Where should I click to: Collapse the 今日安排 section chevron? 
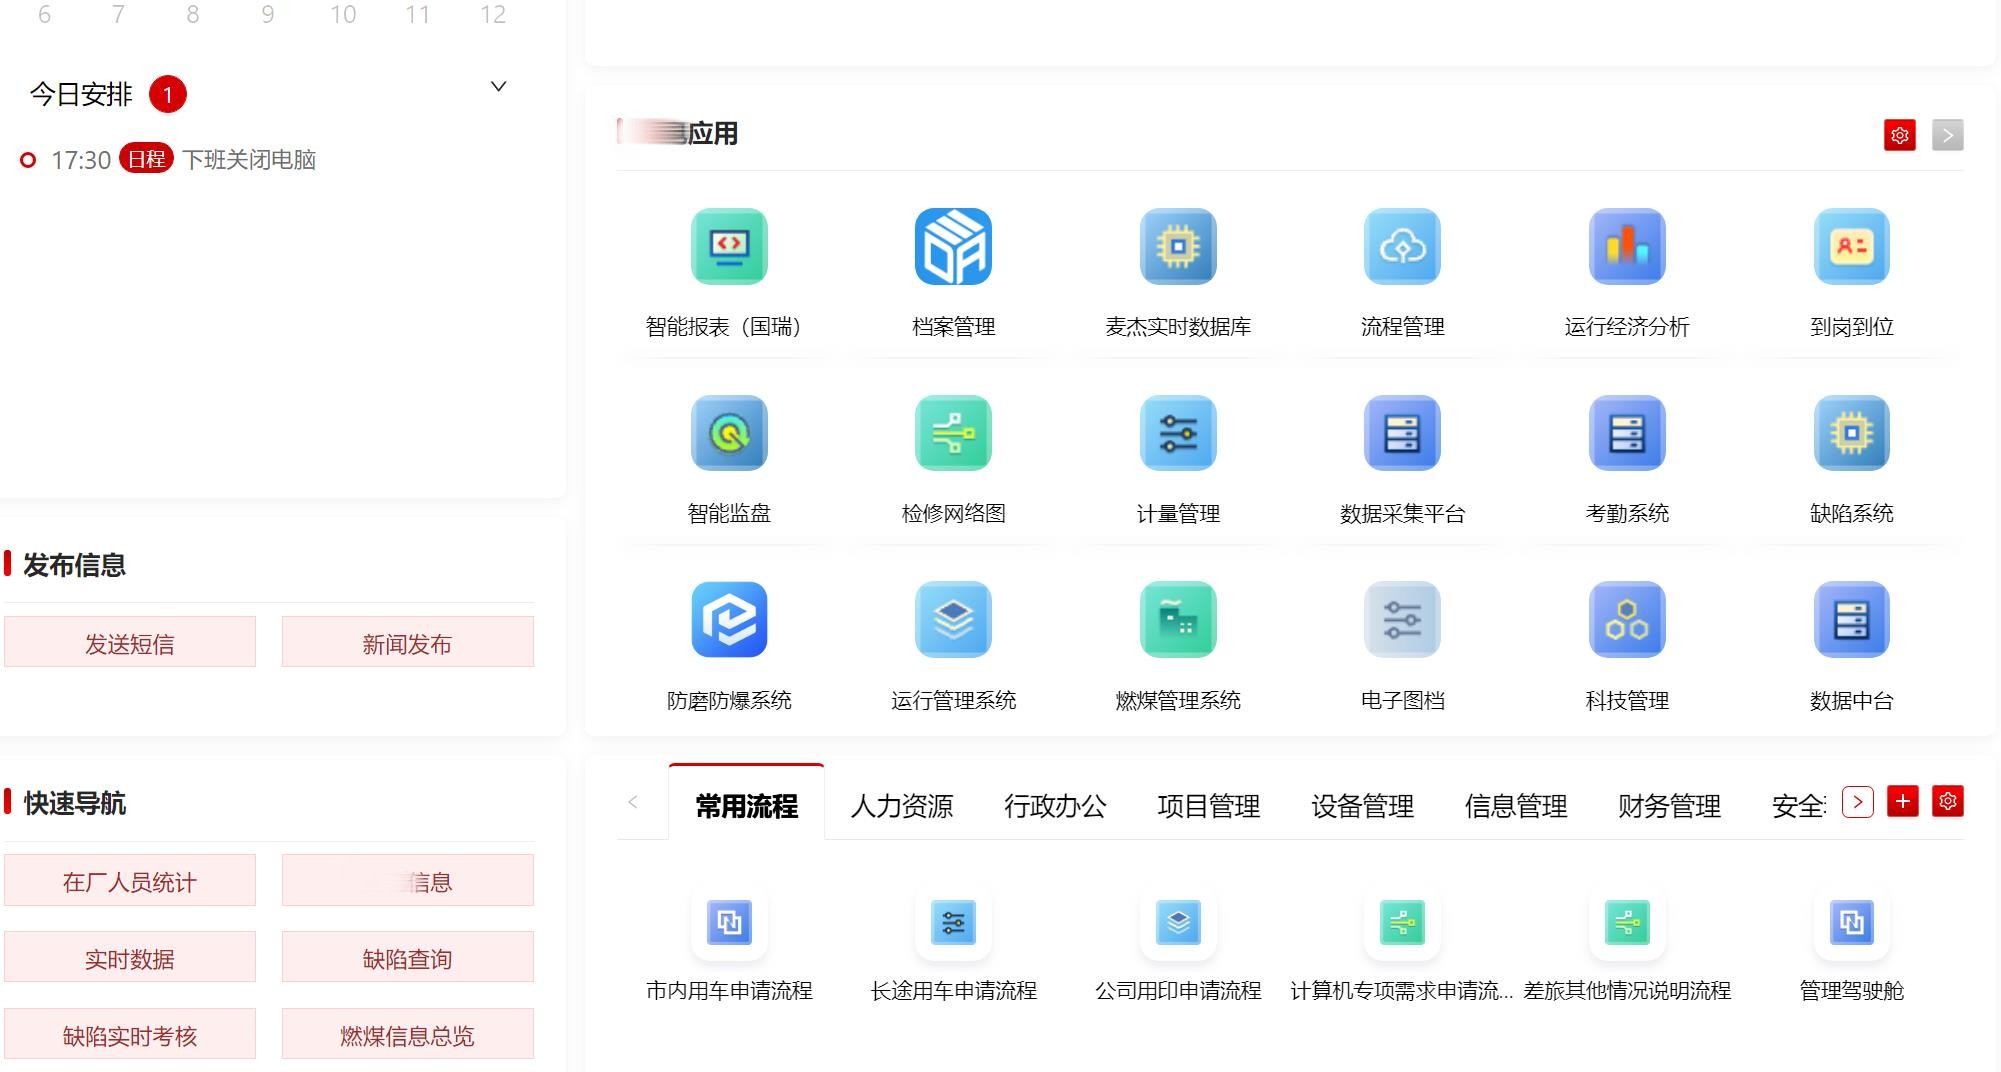pos(497,86)
